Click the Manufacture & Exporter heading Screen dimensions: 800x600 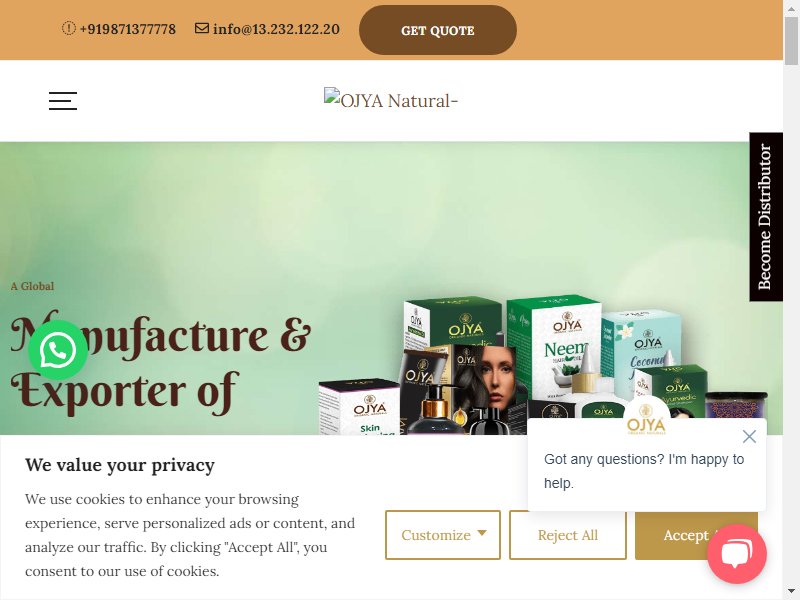161,362
